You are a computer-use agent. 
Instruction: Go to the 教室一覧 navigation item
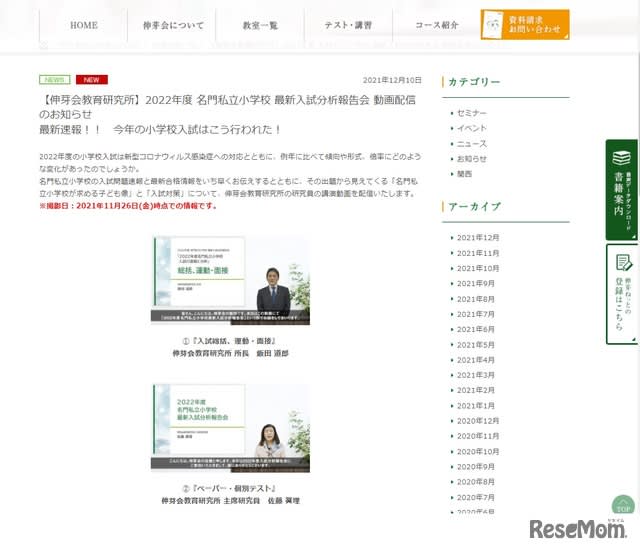pyautogui.click(x=260, y=25)
